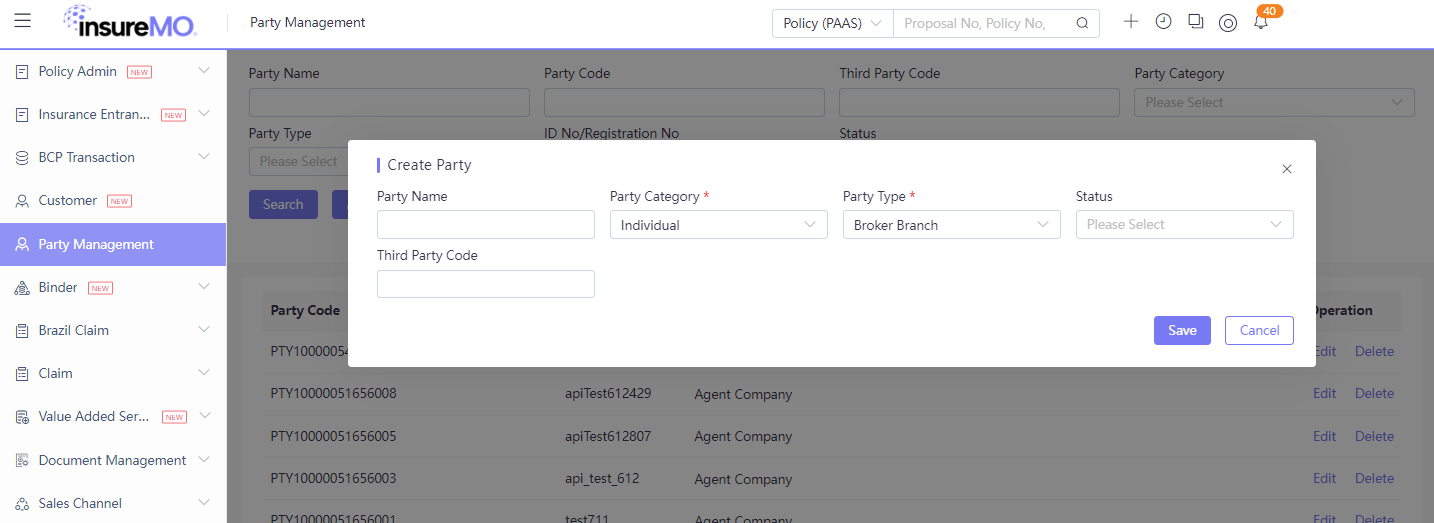The height and width of the screenshot is (523, 1434).
Task: Click the Binder sidebar icon
Action: [x=22, y=288]
